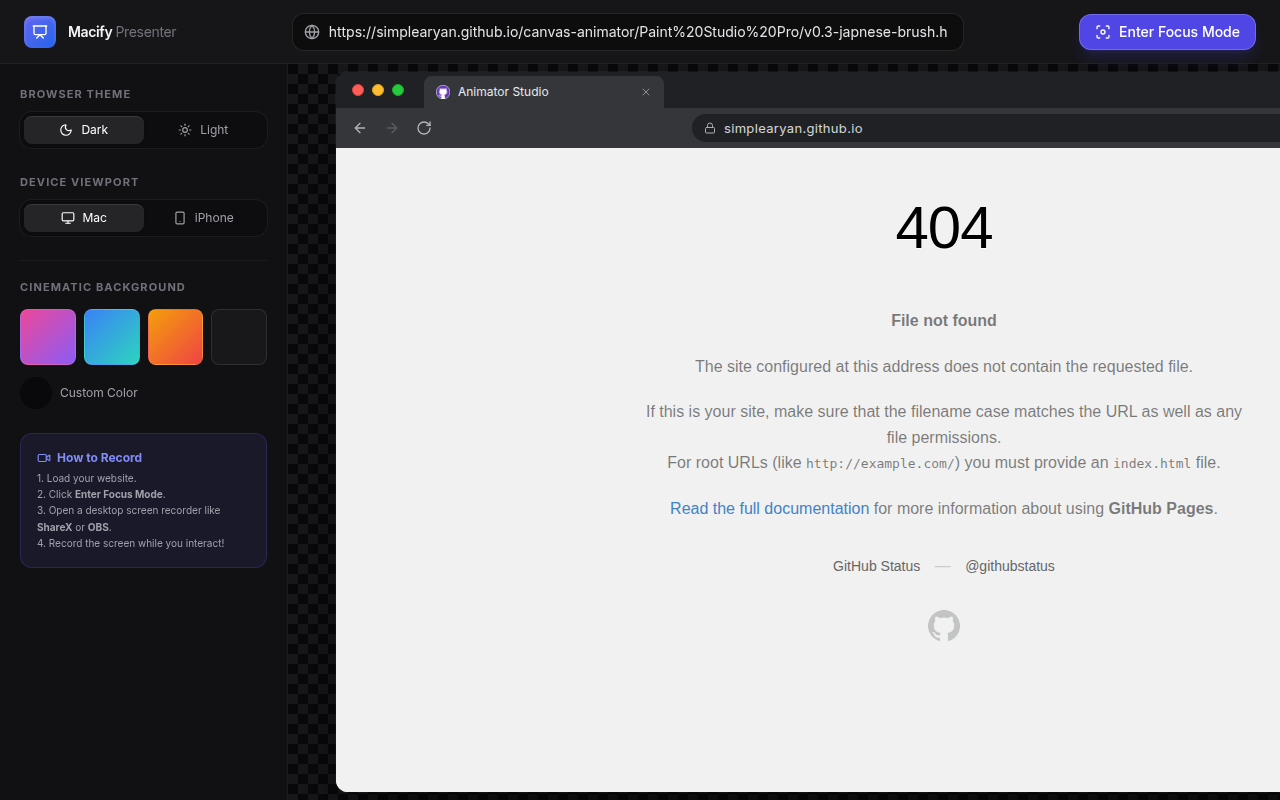Choose the pink-purple gradient background

[48, 337]
